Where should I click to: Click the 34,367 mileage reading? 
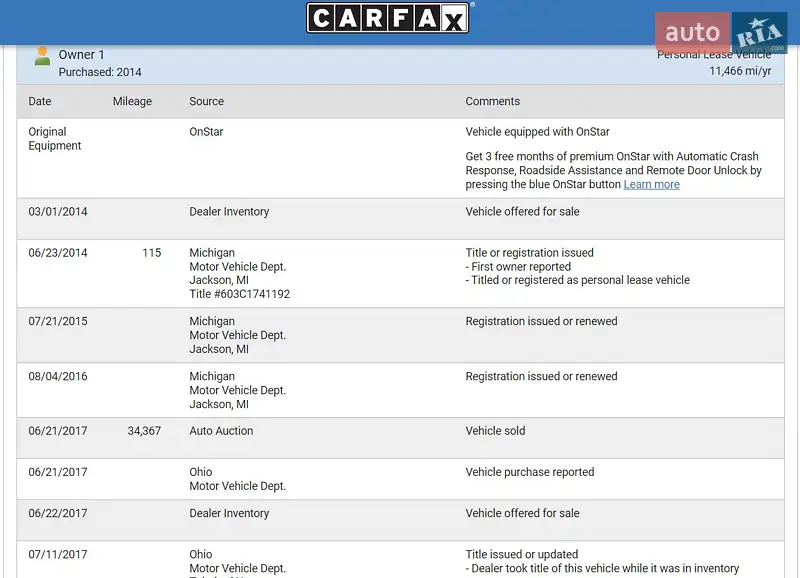coord(144,432)
